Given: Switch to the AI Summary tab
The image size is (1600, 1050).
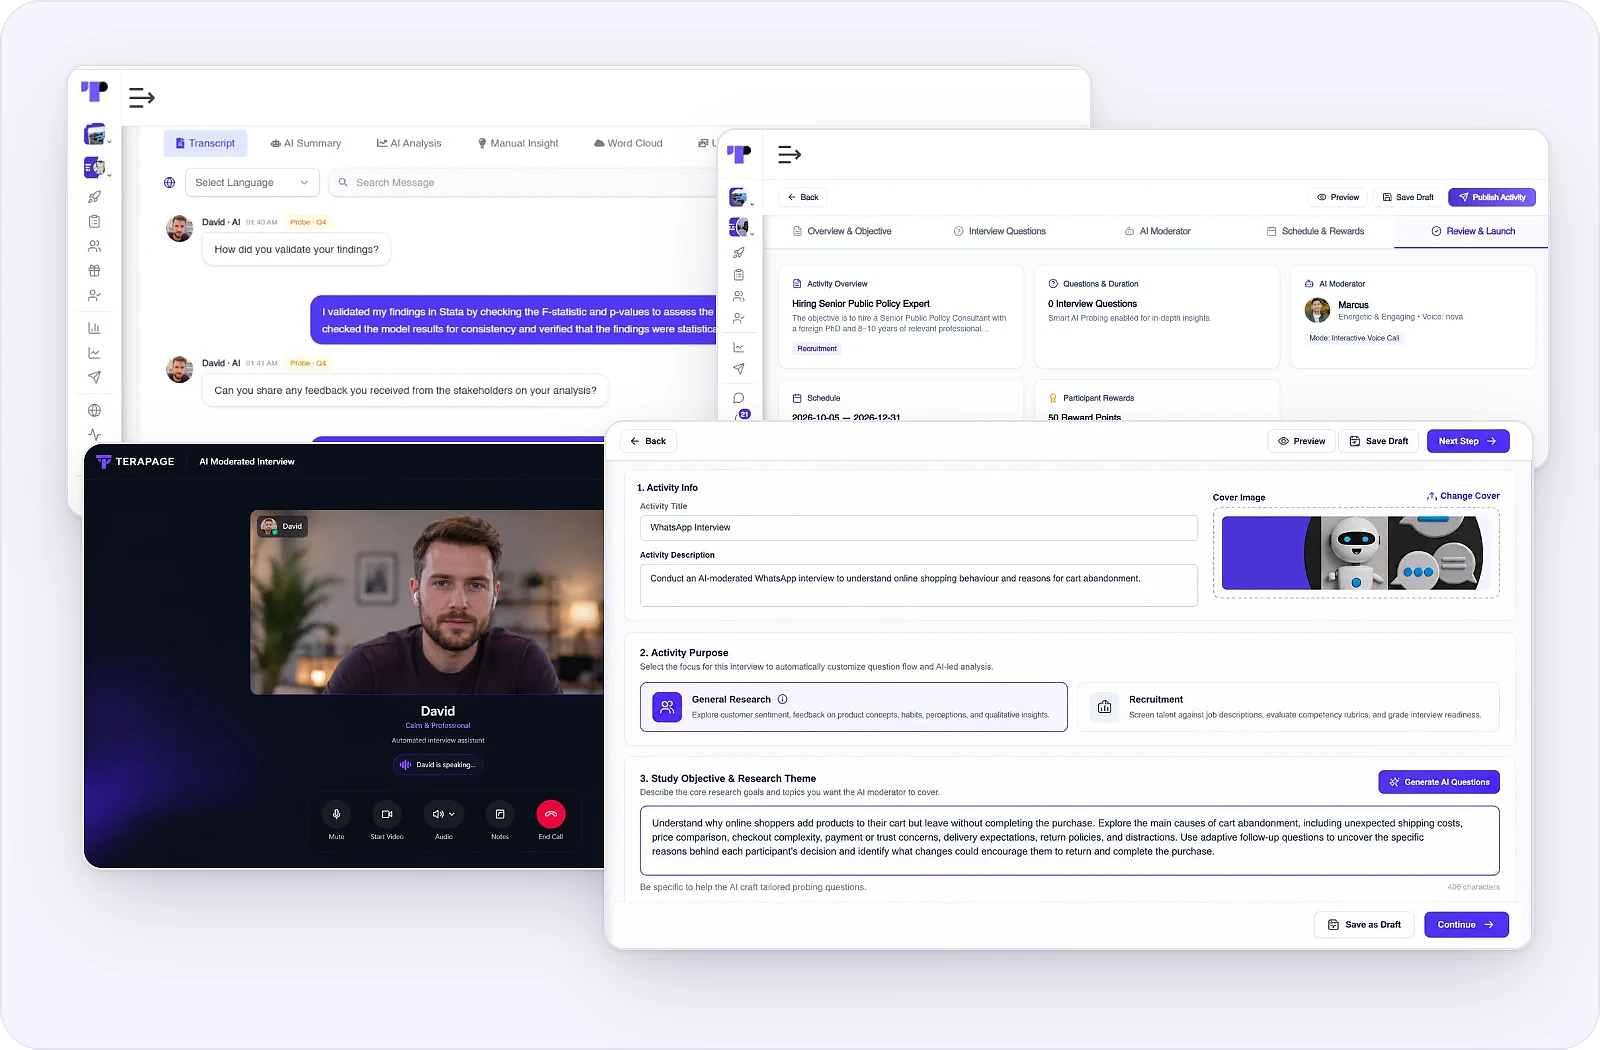Looking at the screenshot, I should pyautogui.click(x=305, y=143).
